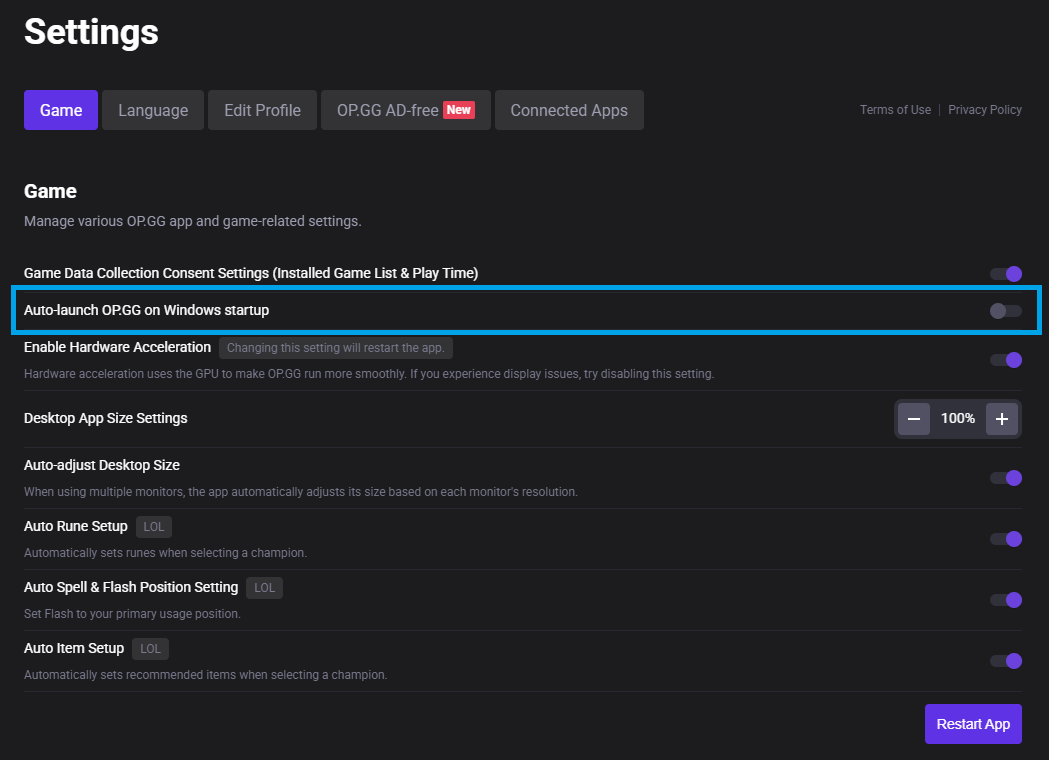Click 'Desktop App Size Settings' label
Screen dimensions: 1049x760
106,418
